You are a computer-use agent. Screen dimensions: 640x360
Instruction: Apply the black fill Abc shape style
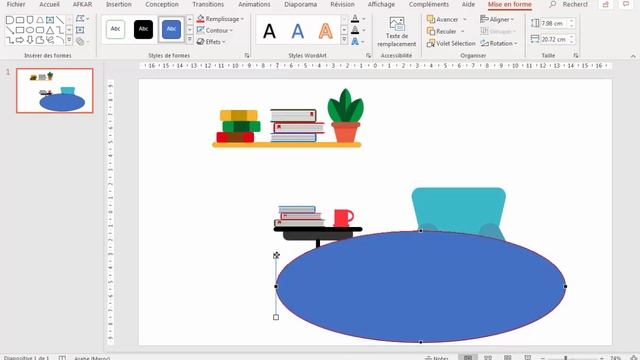pyautogui.click(x=143, y=29)
